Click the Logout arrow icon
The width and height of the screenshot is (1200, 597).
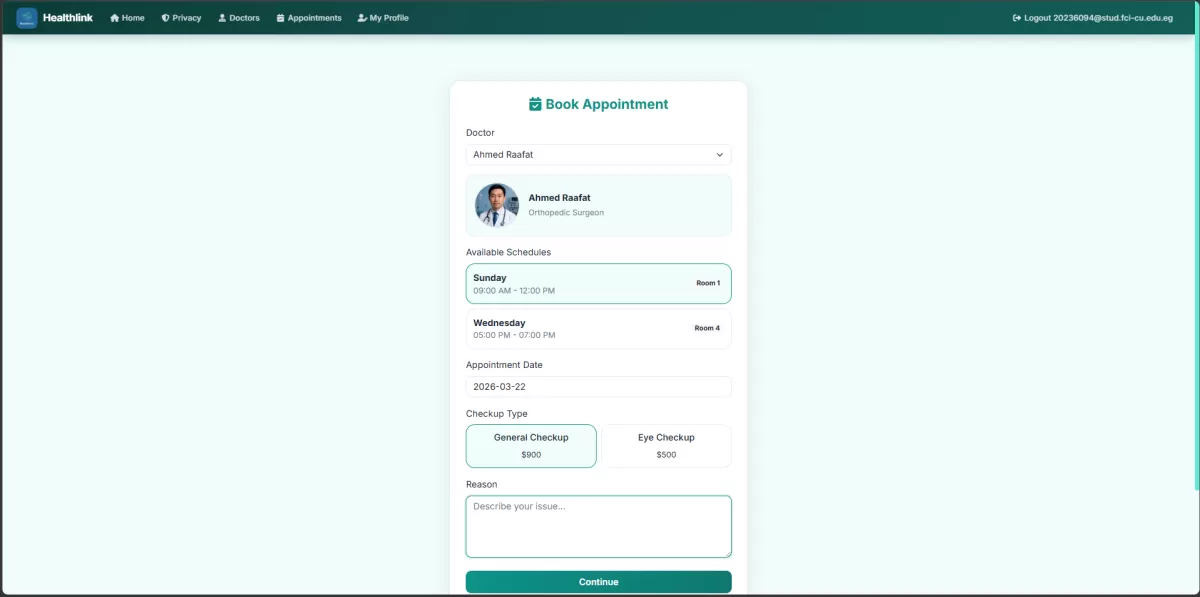click(1017, 18)
